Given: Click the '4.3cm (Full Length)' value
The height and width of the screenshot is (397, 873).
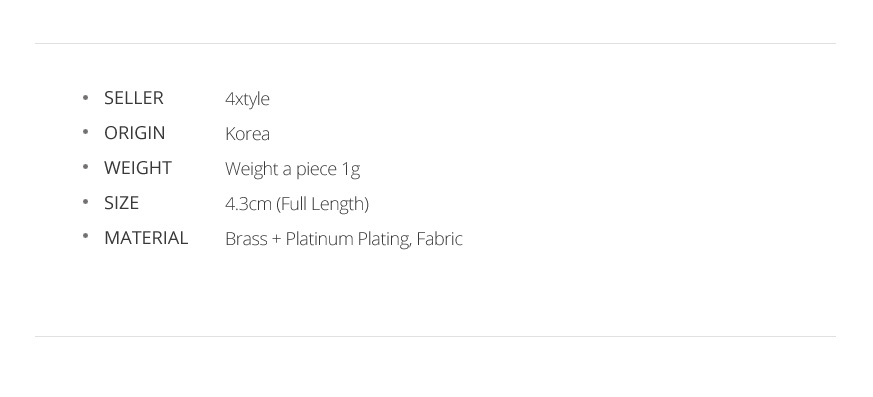Looking at the screenshot, I should 297,204.
